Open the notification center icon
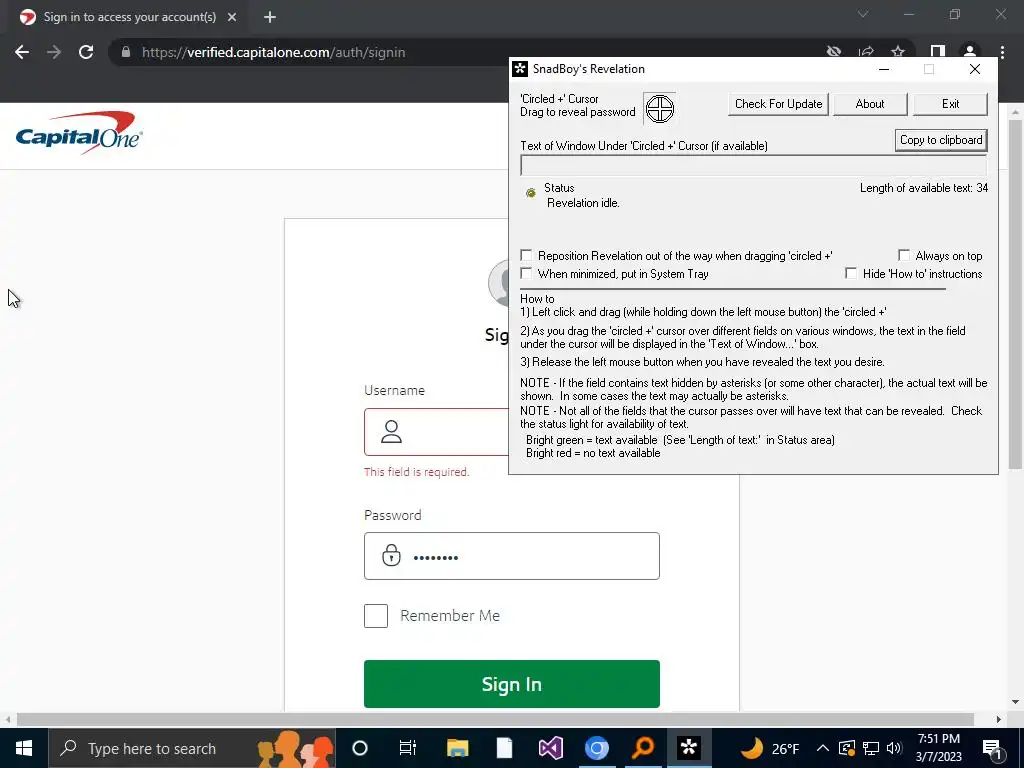Screen dimensions: 1024x768 click(992, 749)
